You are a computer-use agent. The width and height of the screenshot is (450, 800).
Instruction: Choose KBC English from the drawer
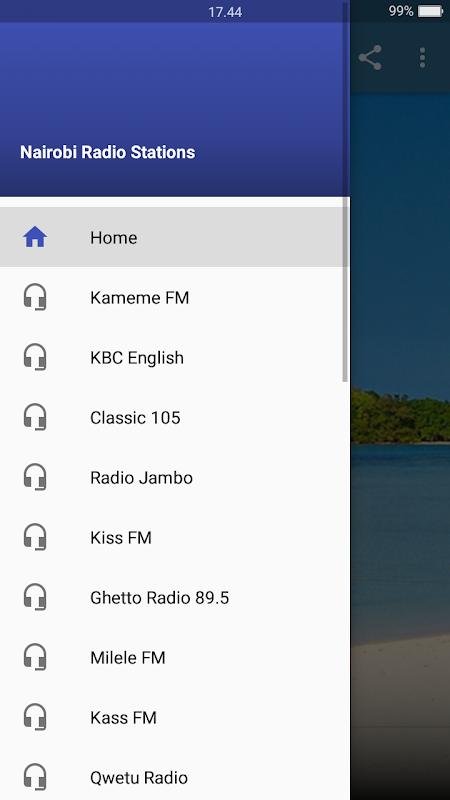click(x=175, y=357)
